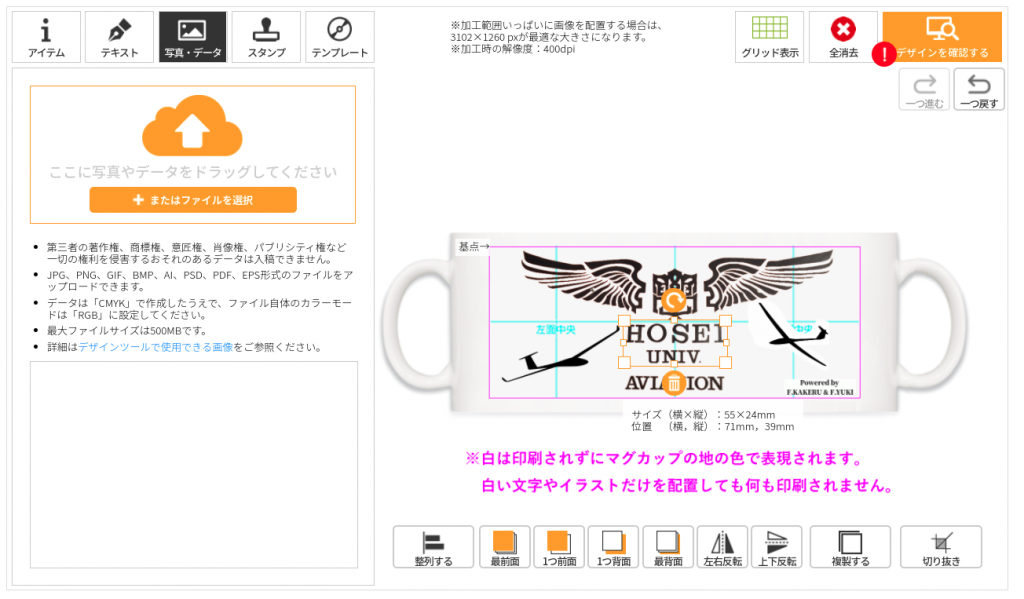
Task: Bring to front with 最前面
Action: (505, 547)
